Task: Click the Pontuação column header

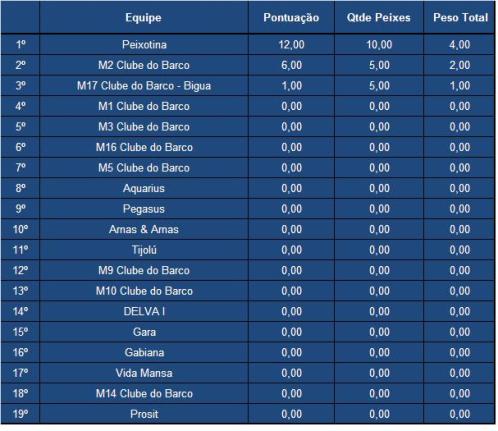Action: (291, 17)
